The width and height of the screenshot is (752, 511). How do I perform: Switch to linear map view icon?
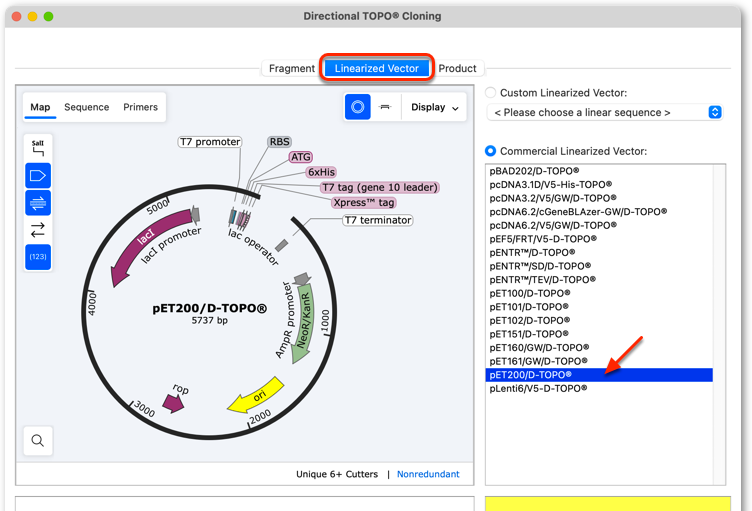point(385,107)
